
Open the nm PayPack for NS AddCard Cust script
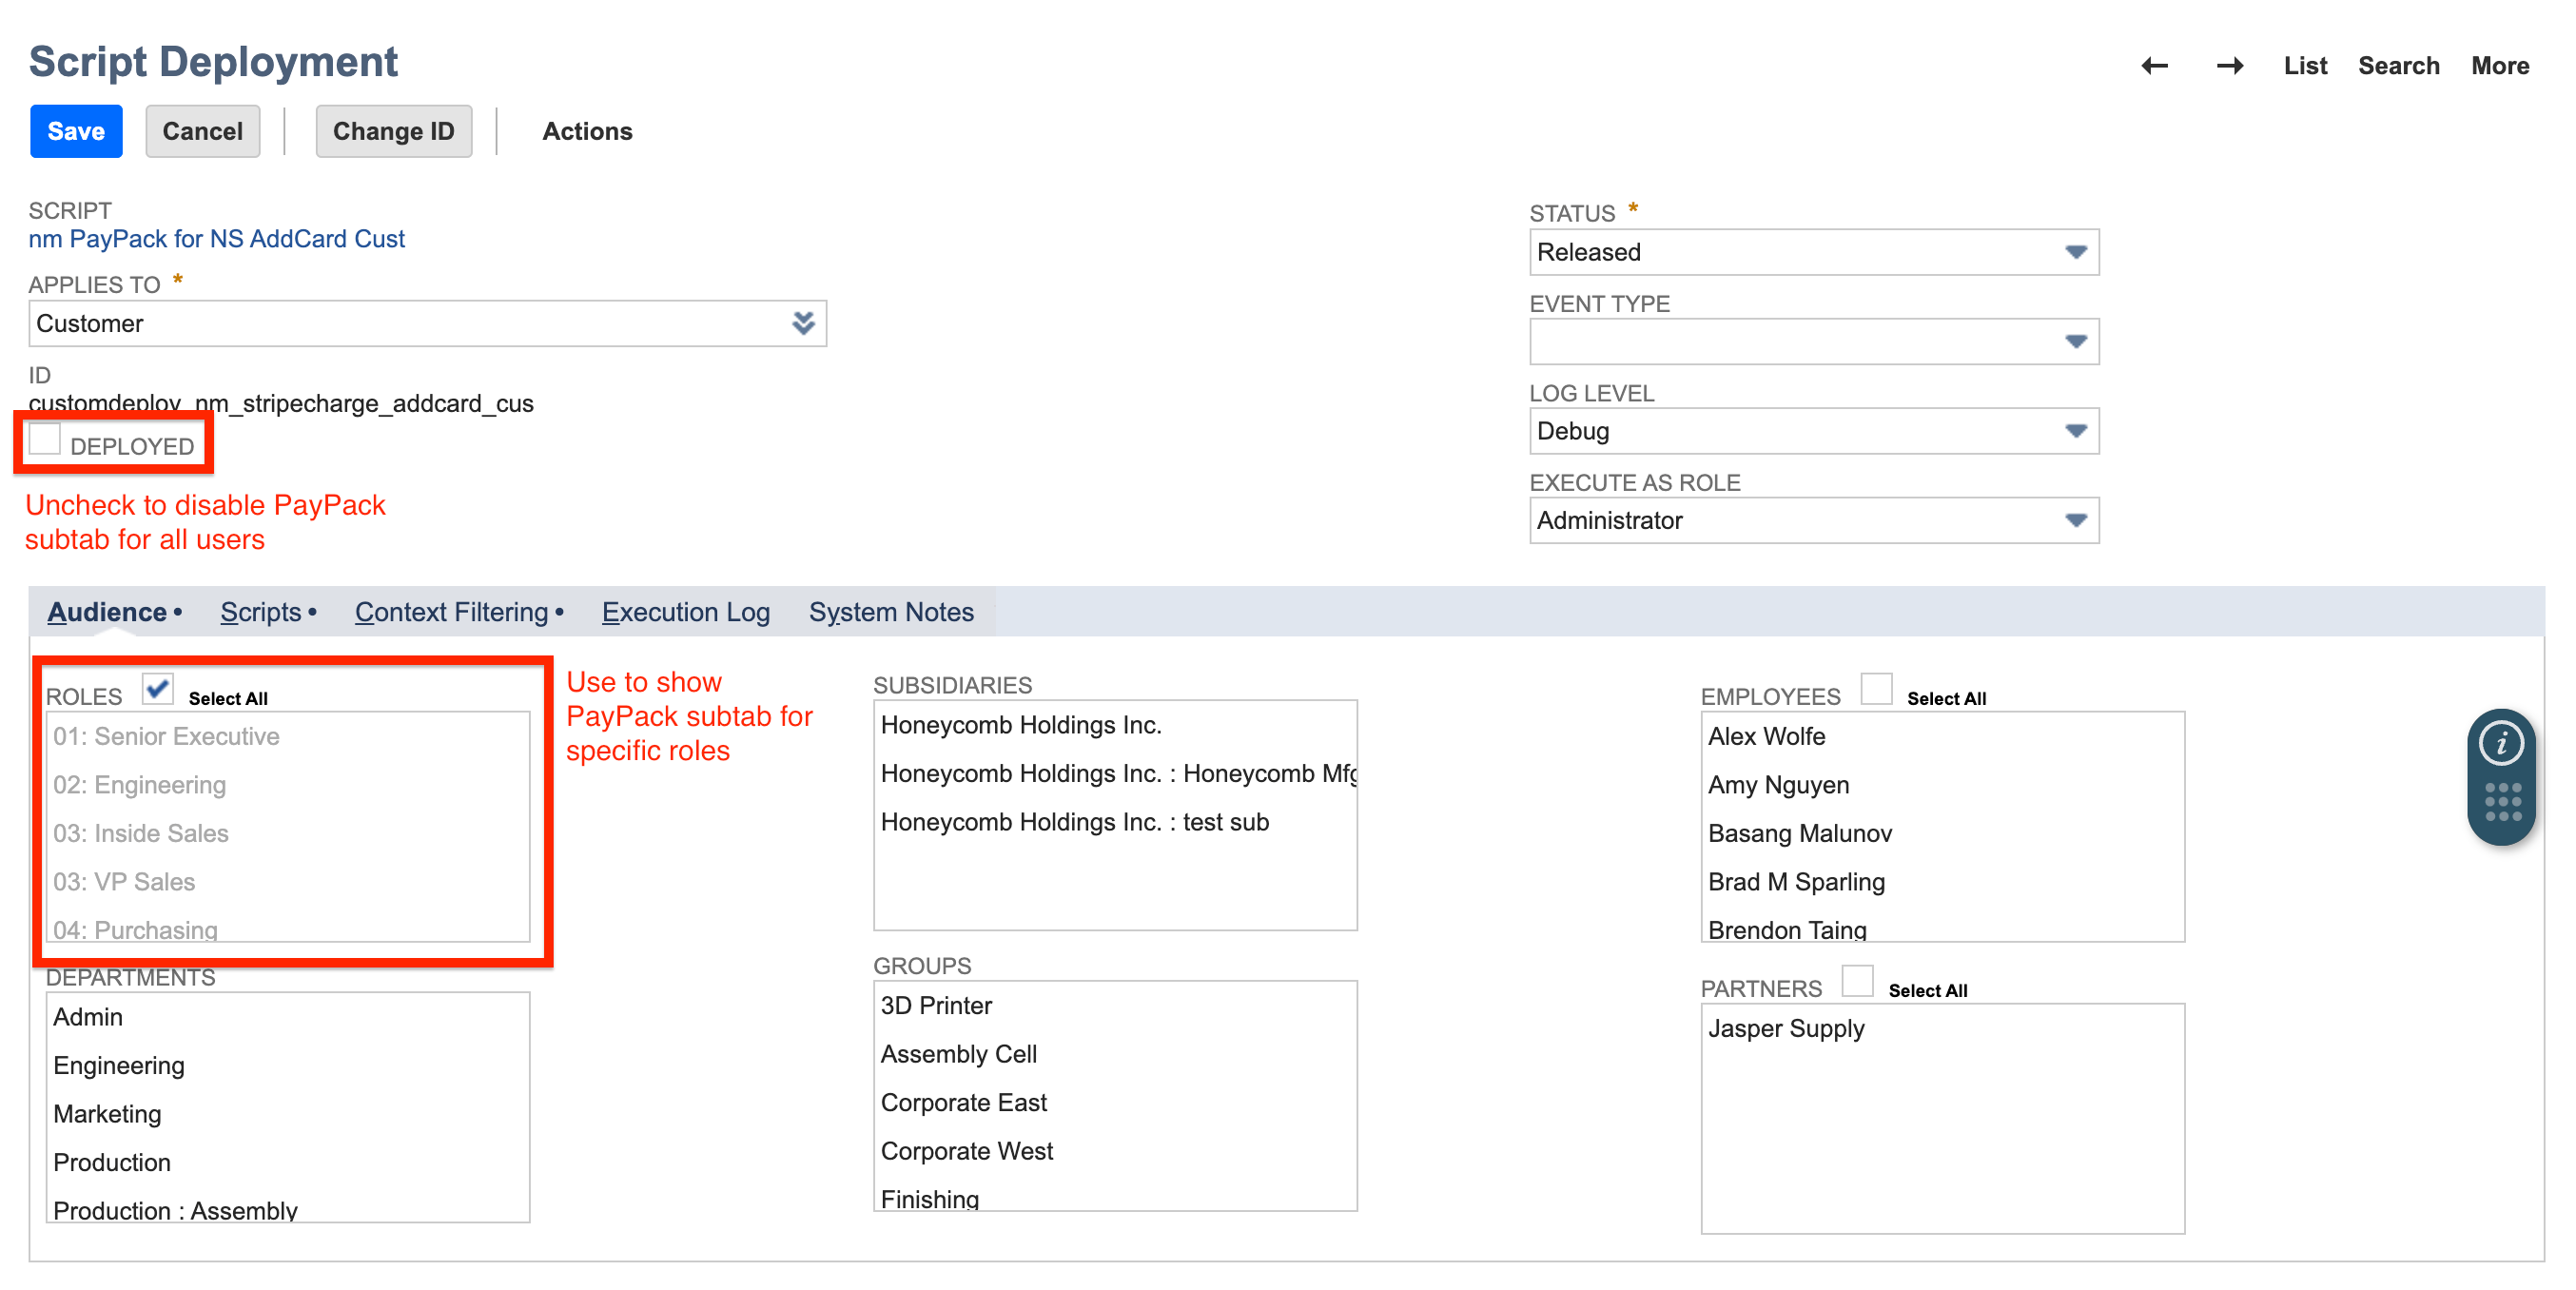click(217, 238)
